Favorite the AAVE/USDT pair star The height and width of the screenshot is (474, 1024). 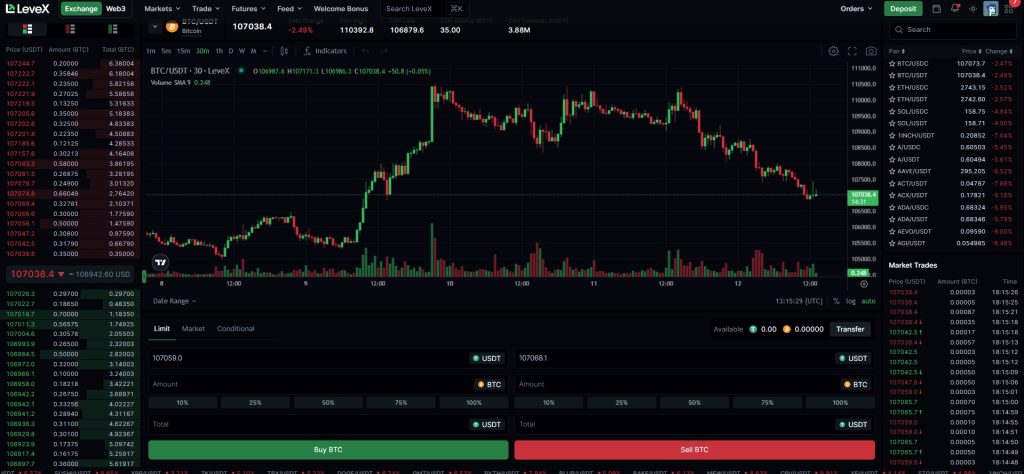892,171
